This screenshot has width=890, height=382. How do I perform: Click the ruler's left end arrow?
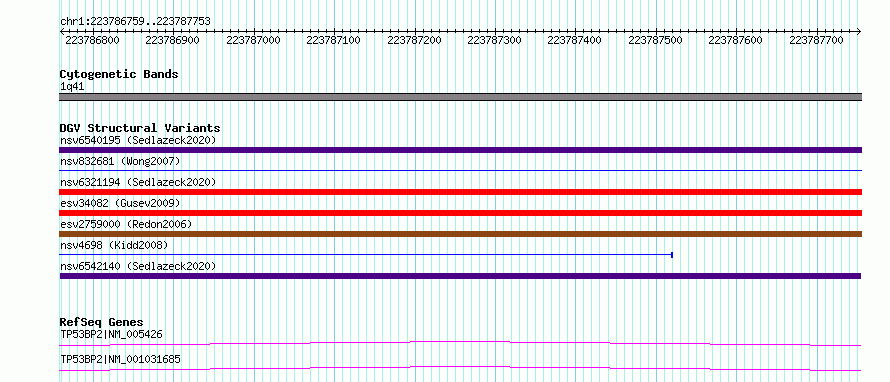[x=62, y=31]
